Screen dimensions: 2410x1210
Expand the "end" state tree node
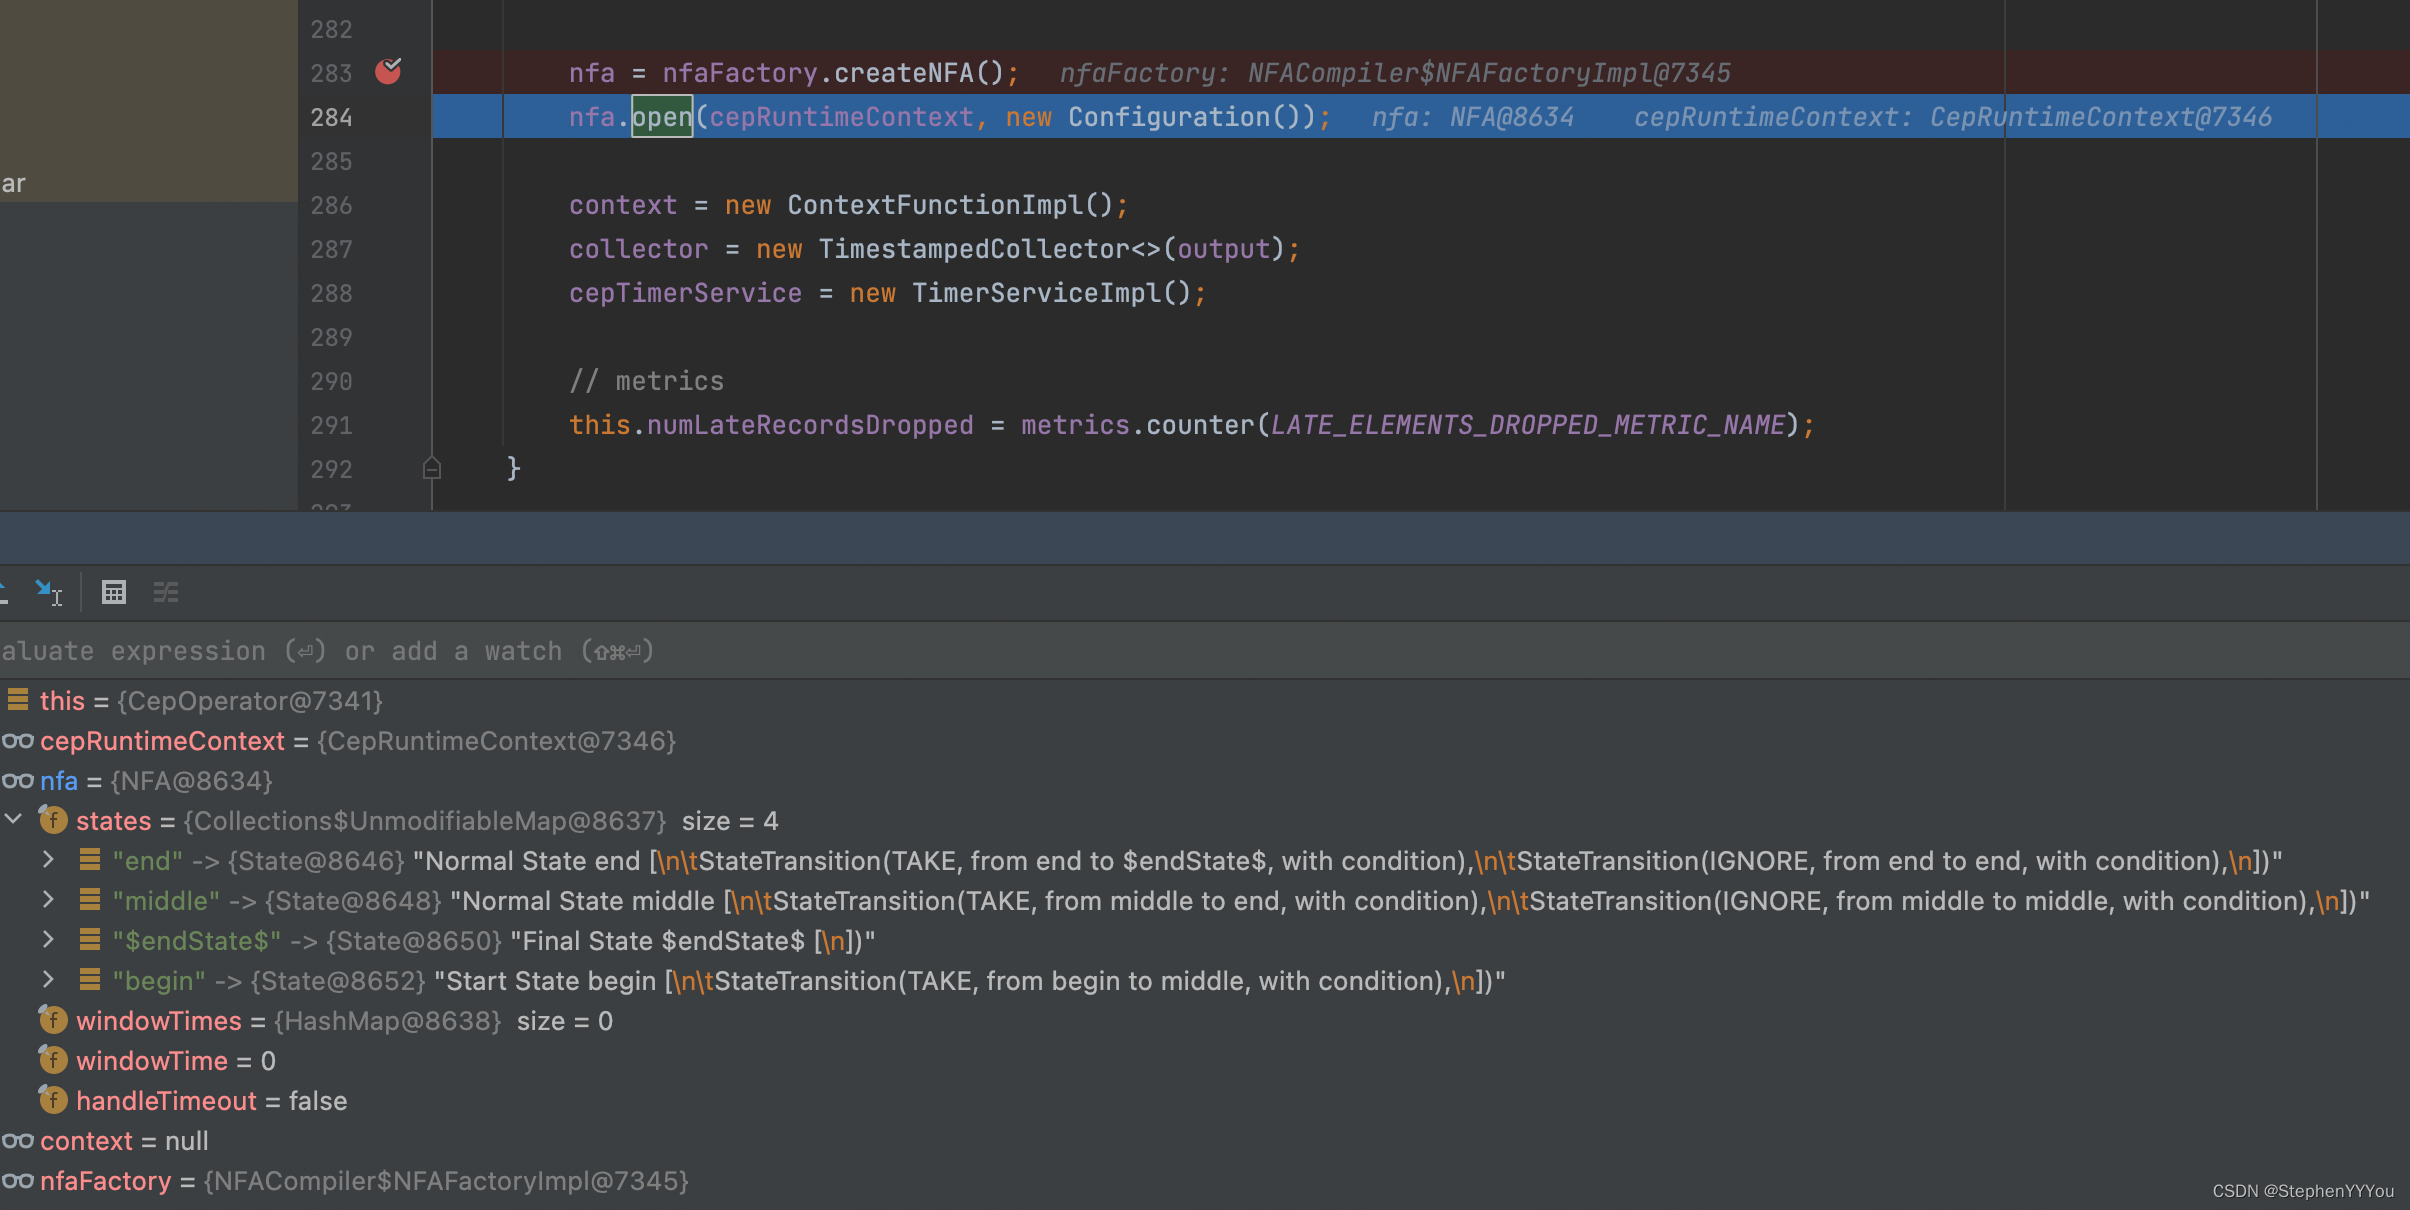tap(48, 860)
